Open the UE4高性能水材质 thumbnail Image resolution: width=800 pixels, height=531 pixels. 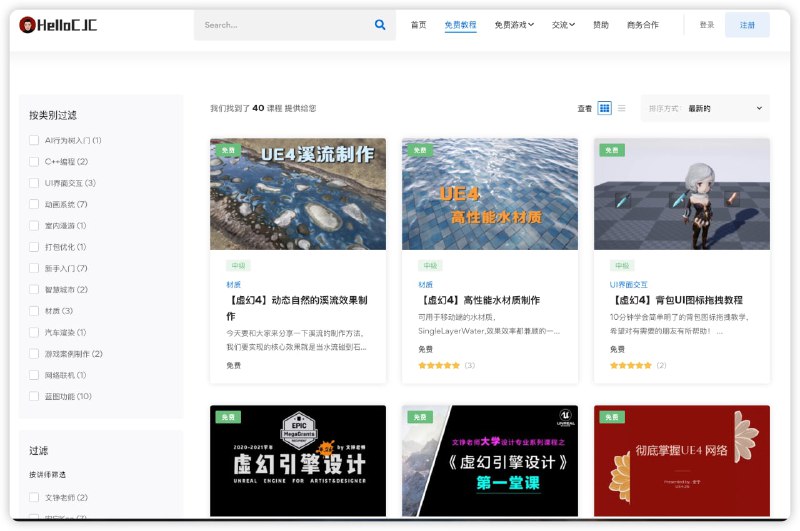[x=490, y=194]
